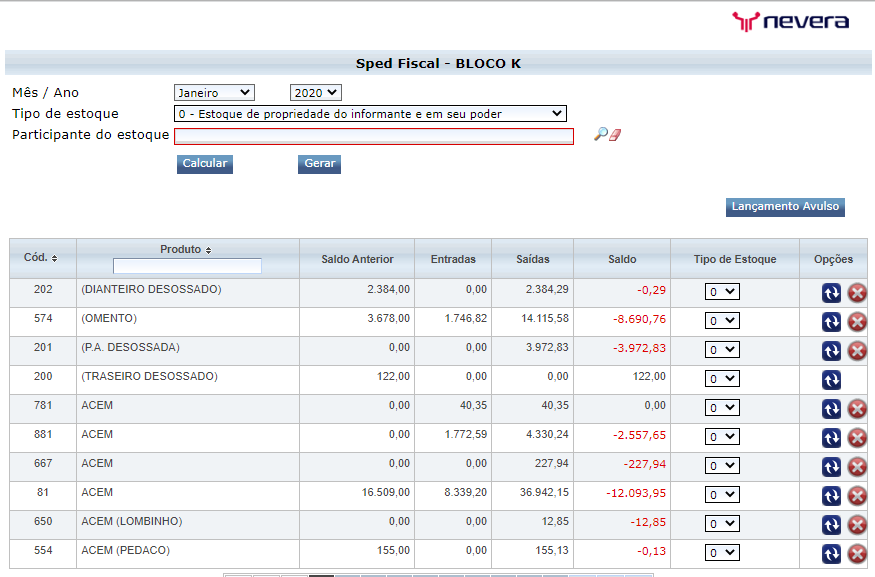The height and width of the screenshot is (577, 875).
Task: Click the Saldo Anterior column header
Action: (357, 259)
